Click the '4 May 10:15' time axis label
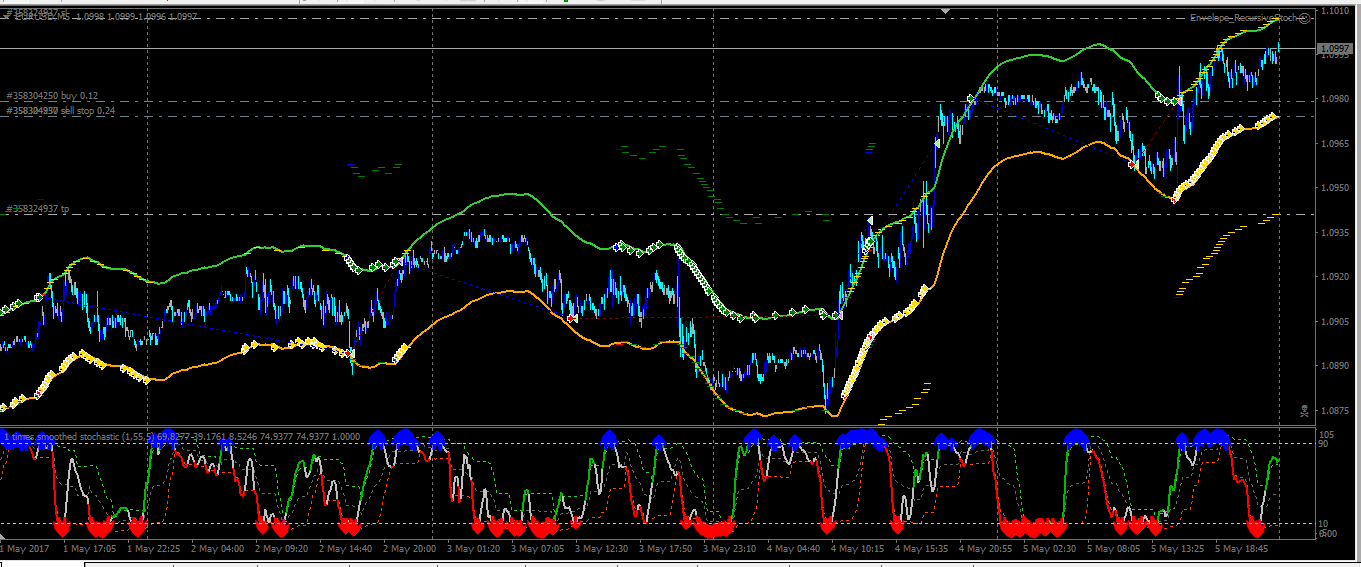This screenshot has height=567, width=1361. 857,549
